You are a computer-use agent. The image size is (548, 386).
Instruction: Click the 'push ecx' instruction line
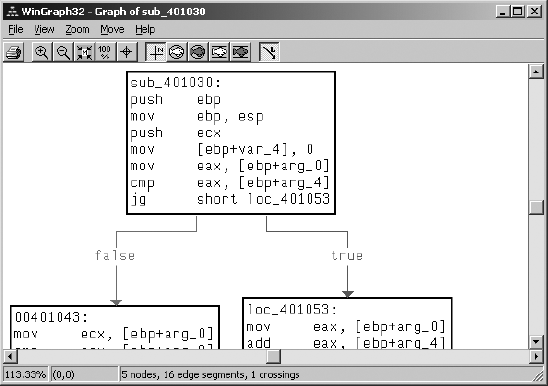[175, 133]
